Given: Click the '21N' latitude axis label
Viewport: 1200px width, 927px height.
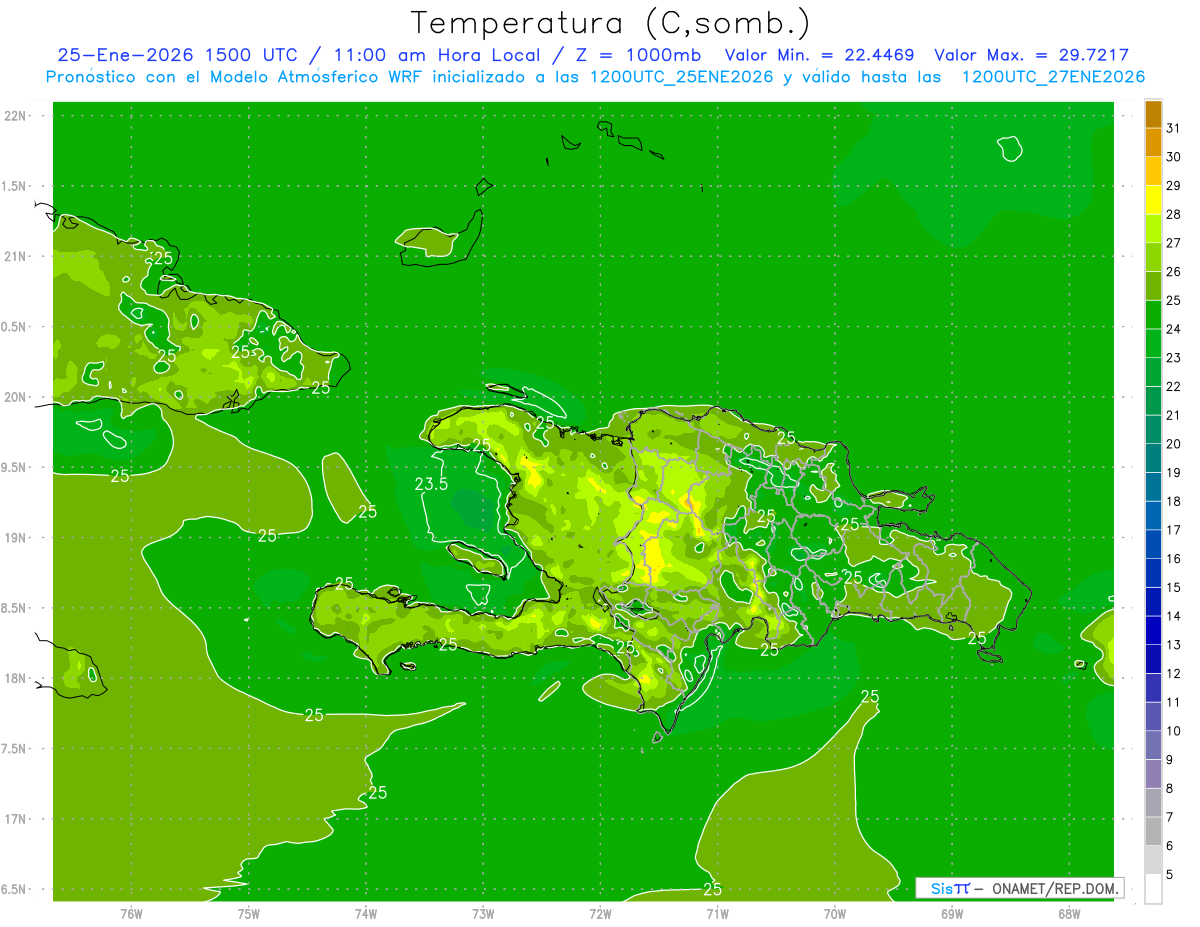Looking at the screenshot, I should [14, 257].
